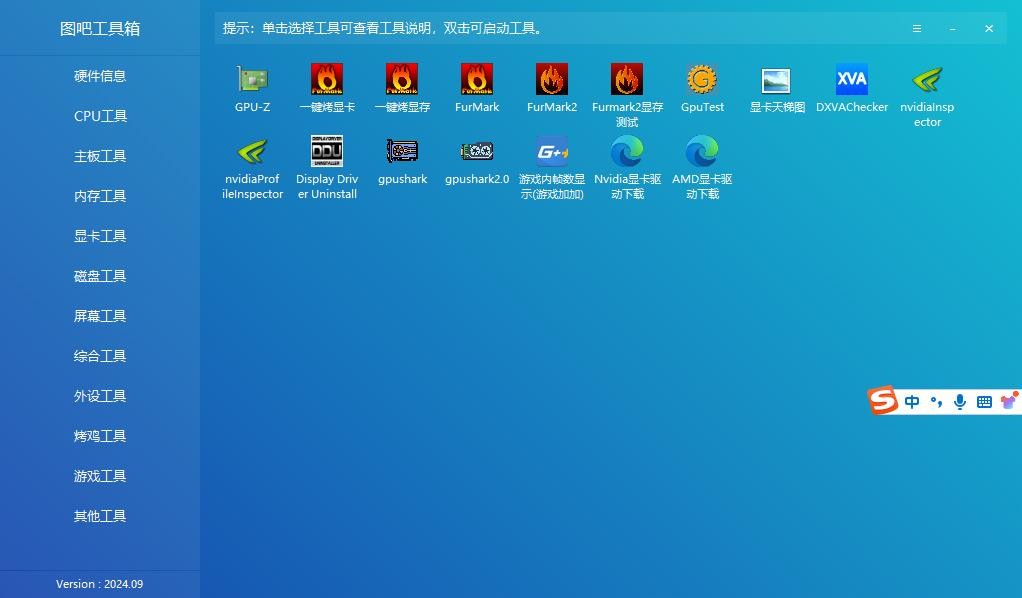Viewport: 1022px width, 598px height.
Task: Select the gpushark2.0 tool icon
Action: [477, 151]
